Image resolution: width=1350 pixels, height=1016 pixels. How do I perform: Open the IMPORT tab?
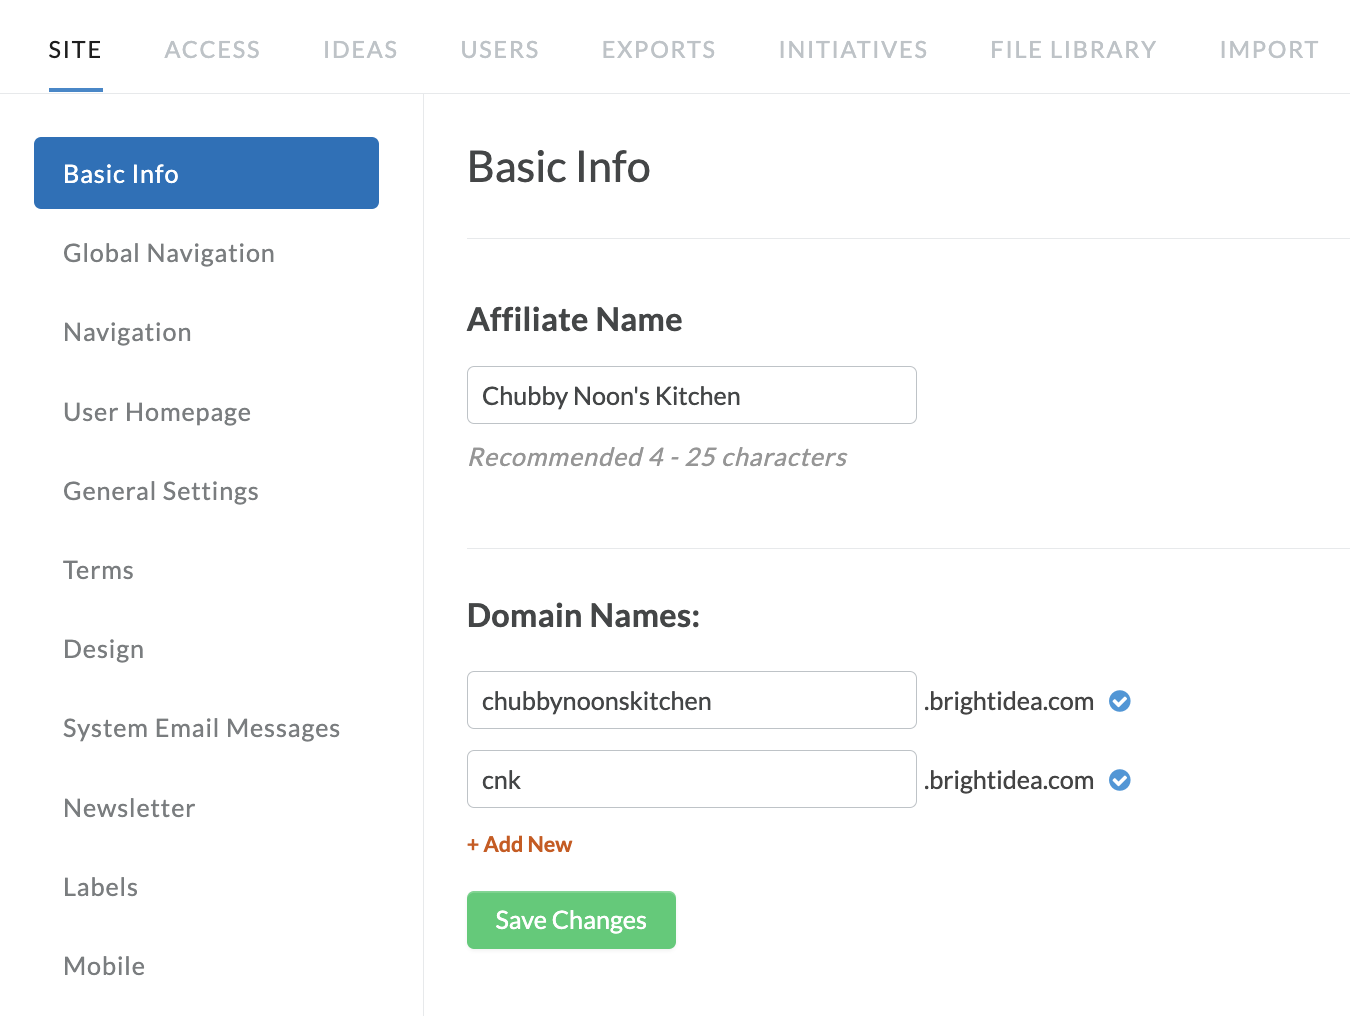tap(1269, 50)
